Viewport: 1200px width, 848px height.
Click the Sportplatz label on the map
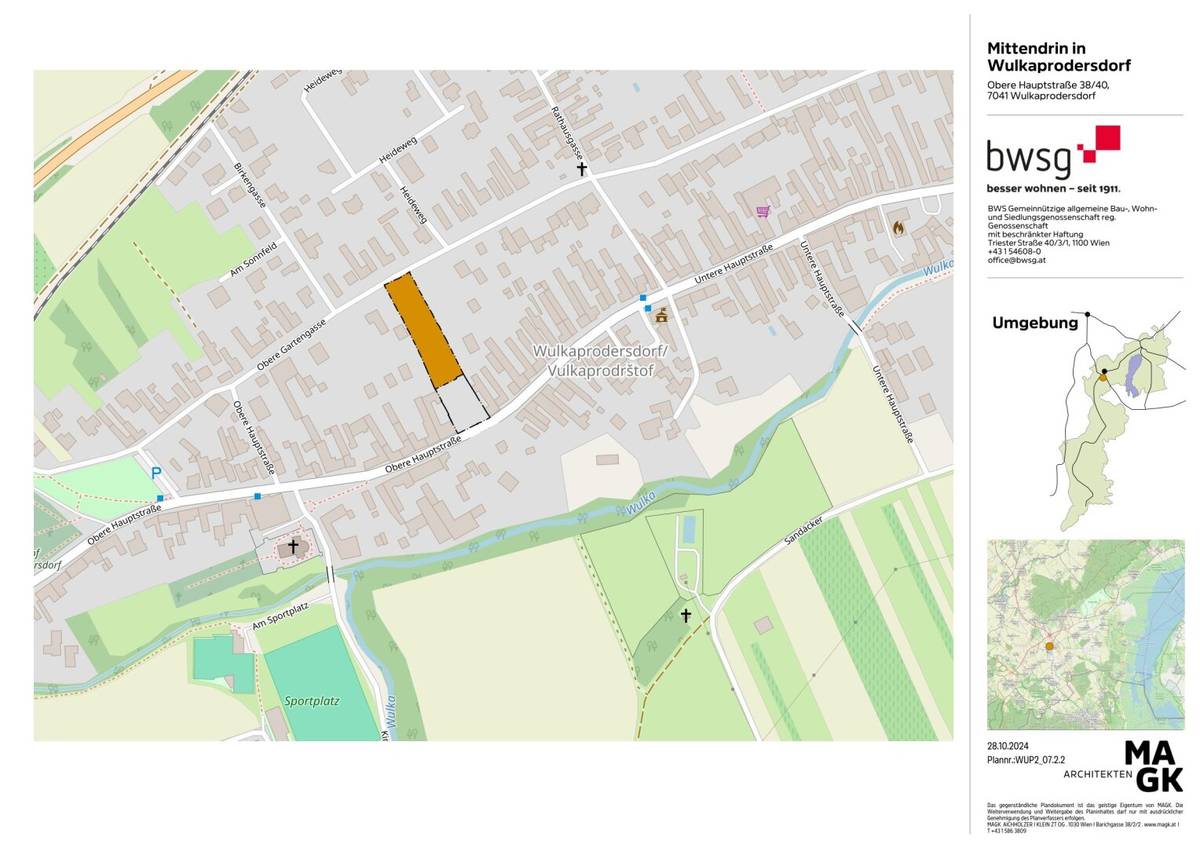(310, 701)
